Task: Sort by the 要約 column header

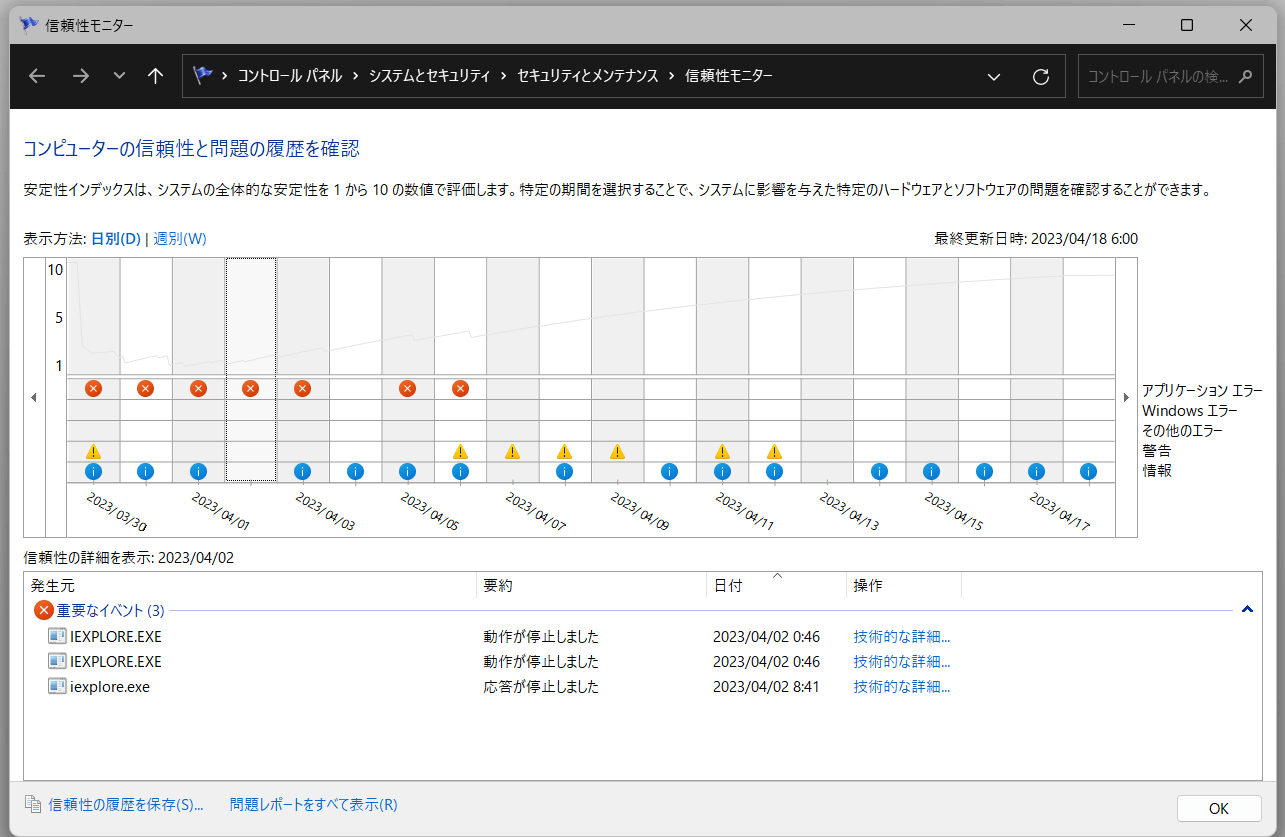Action: click(591, 586)
